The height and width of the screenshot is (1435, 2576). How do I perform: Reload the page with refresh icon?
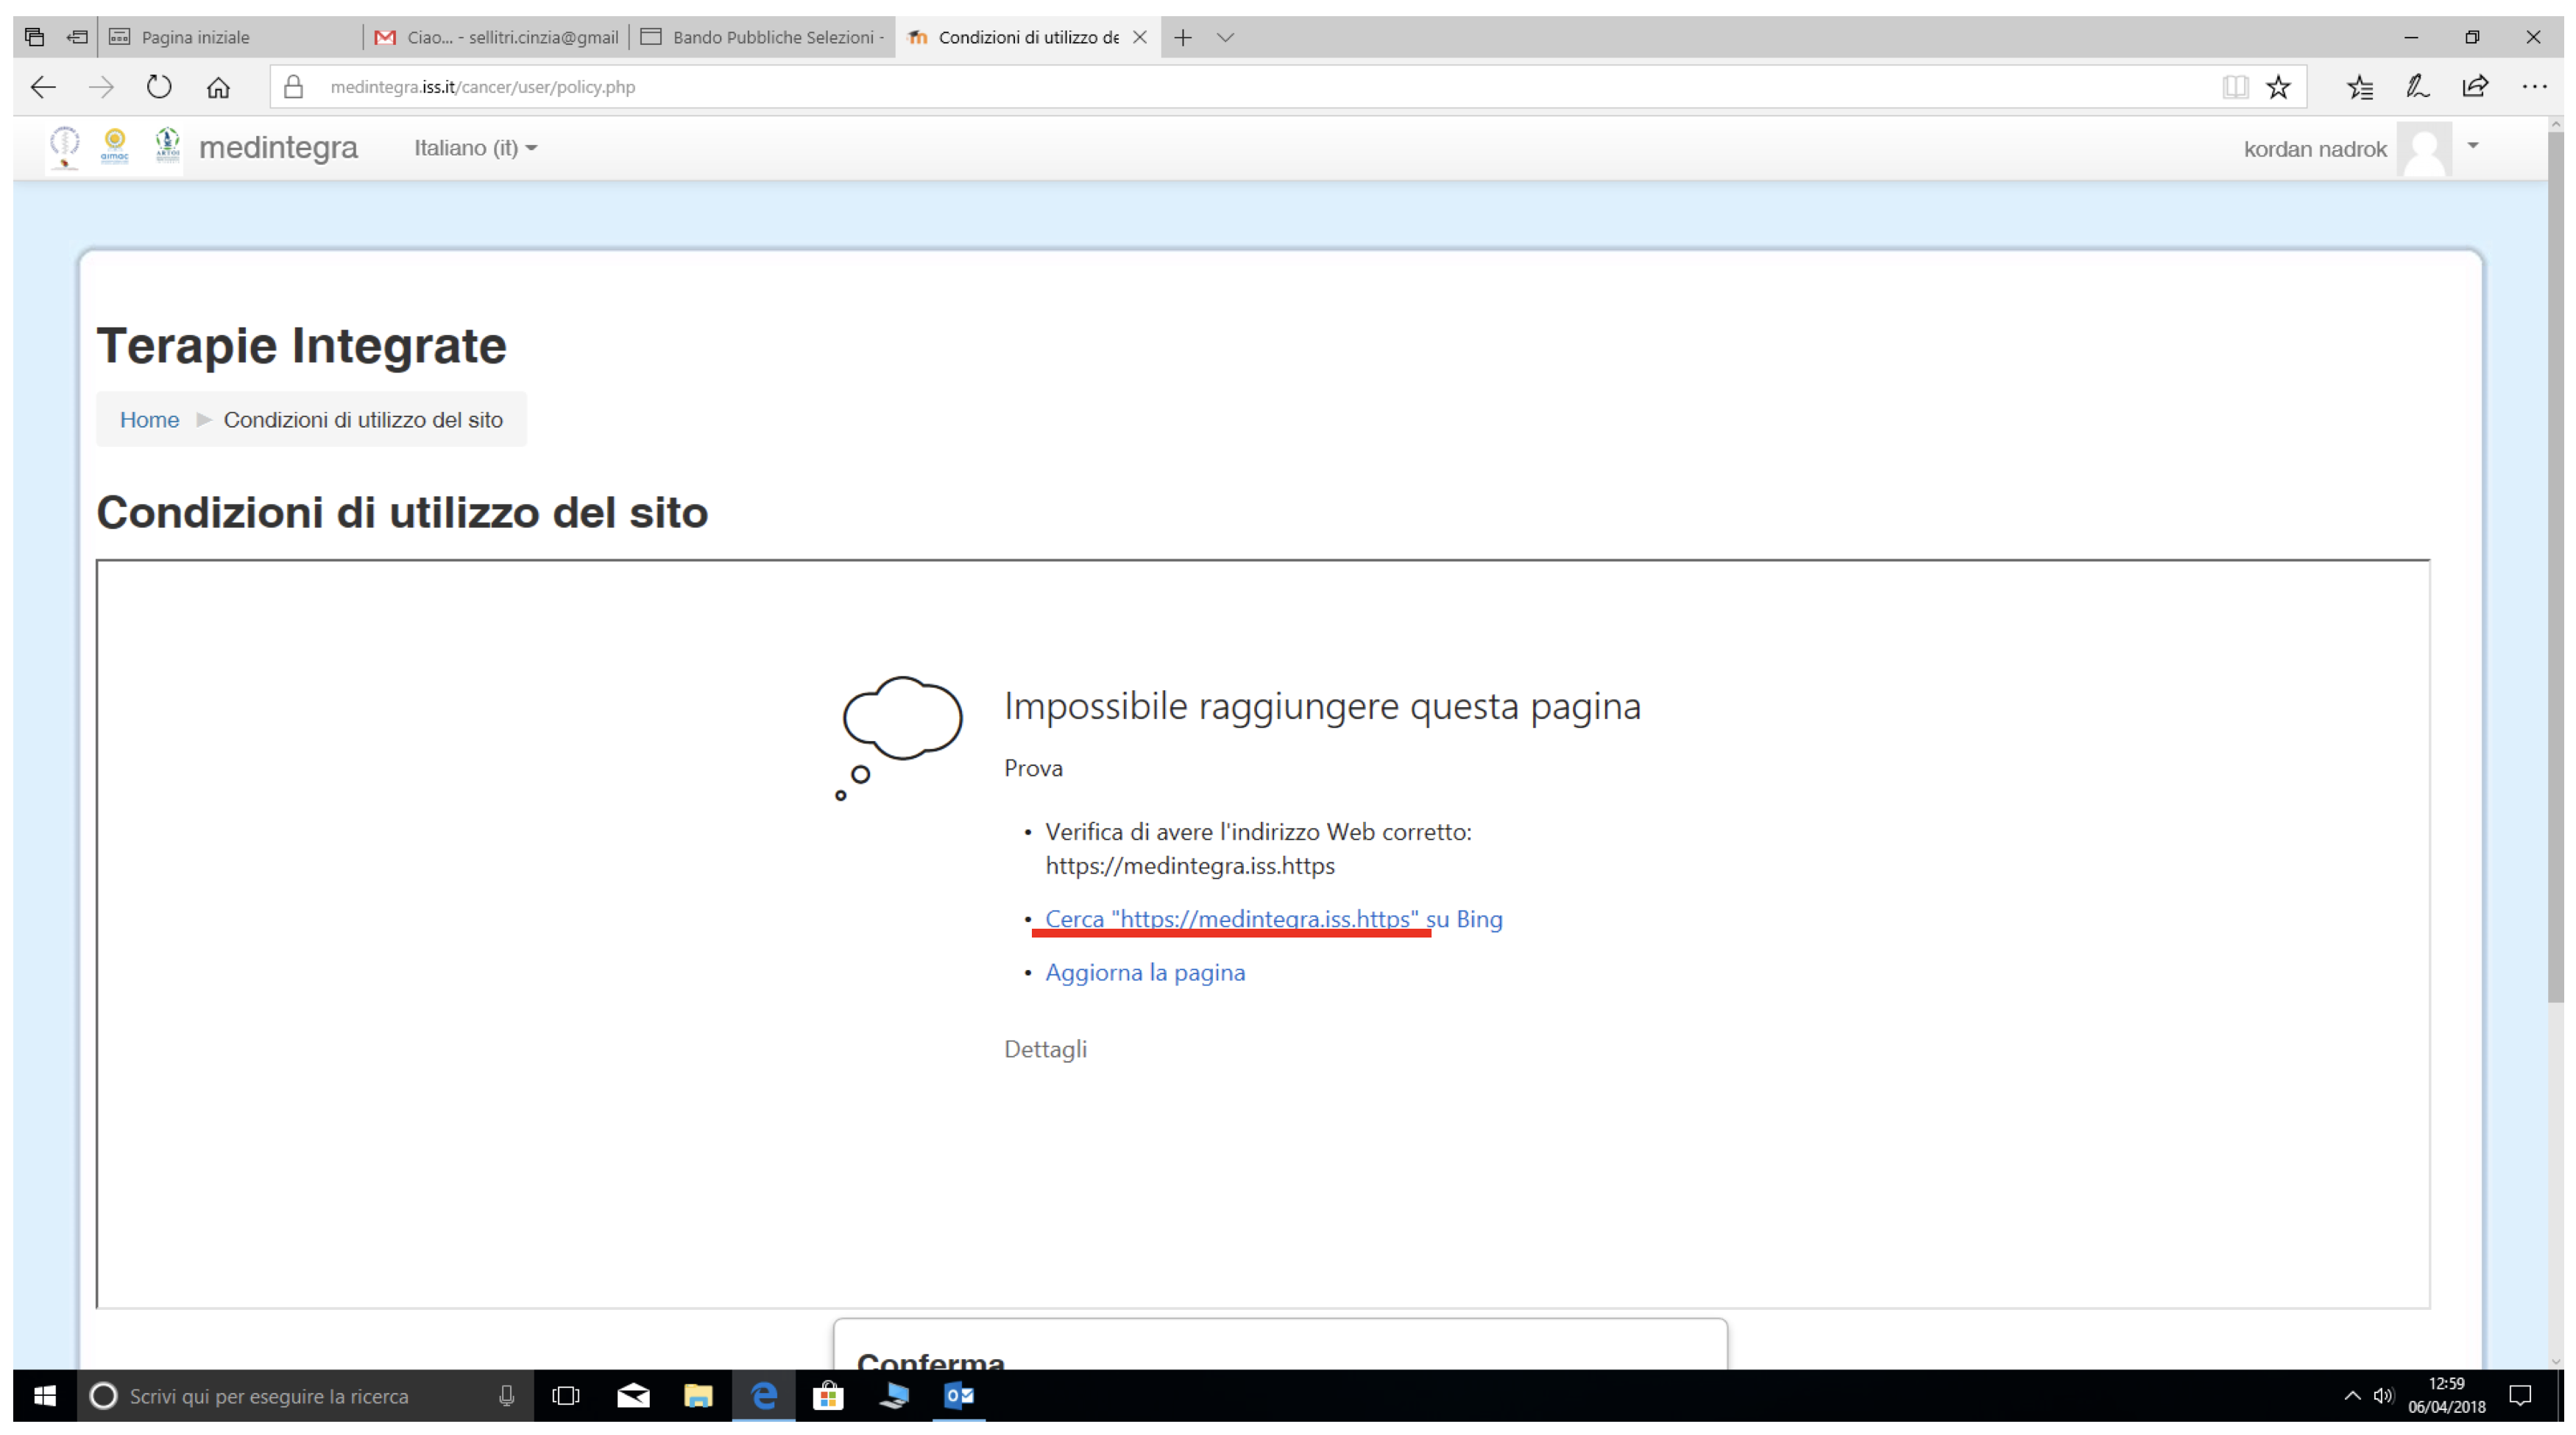coord(159,87)
